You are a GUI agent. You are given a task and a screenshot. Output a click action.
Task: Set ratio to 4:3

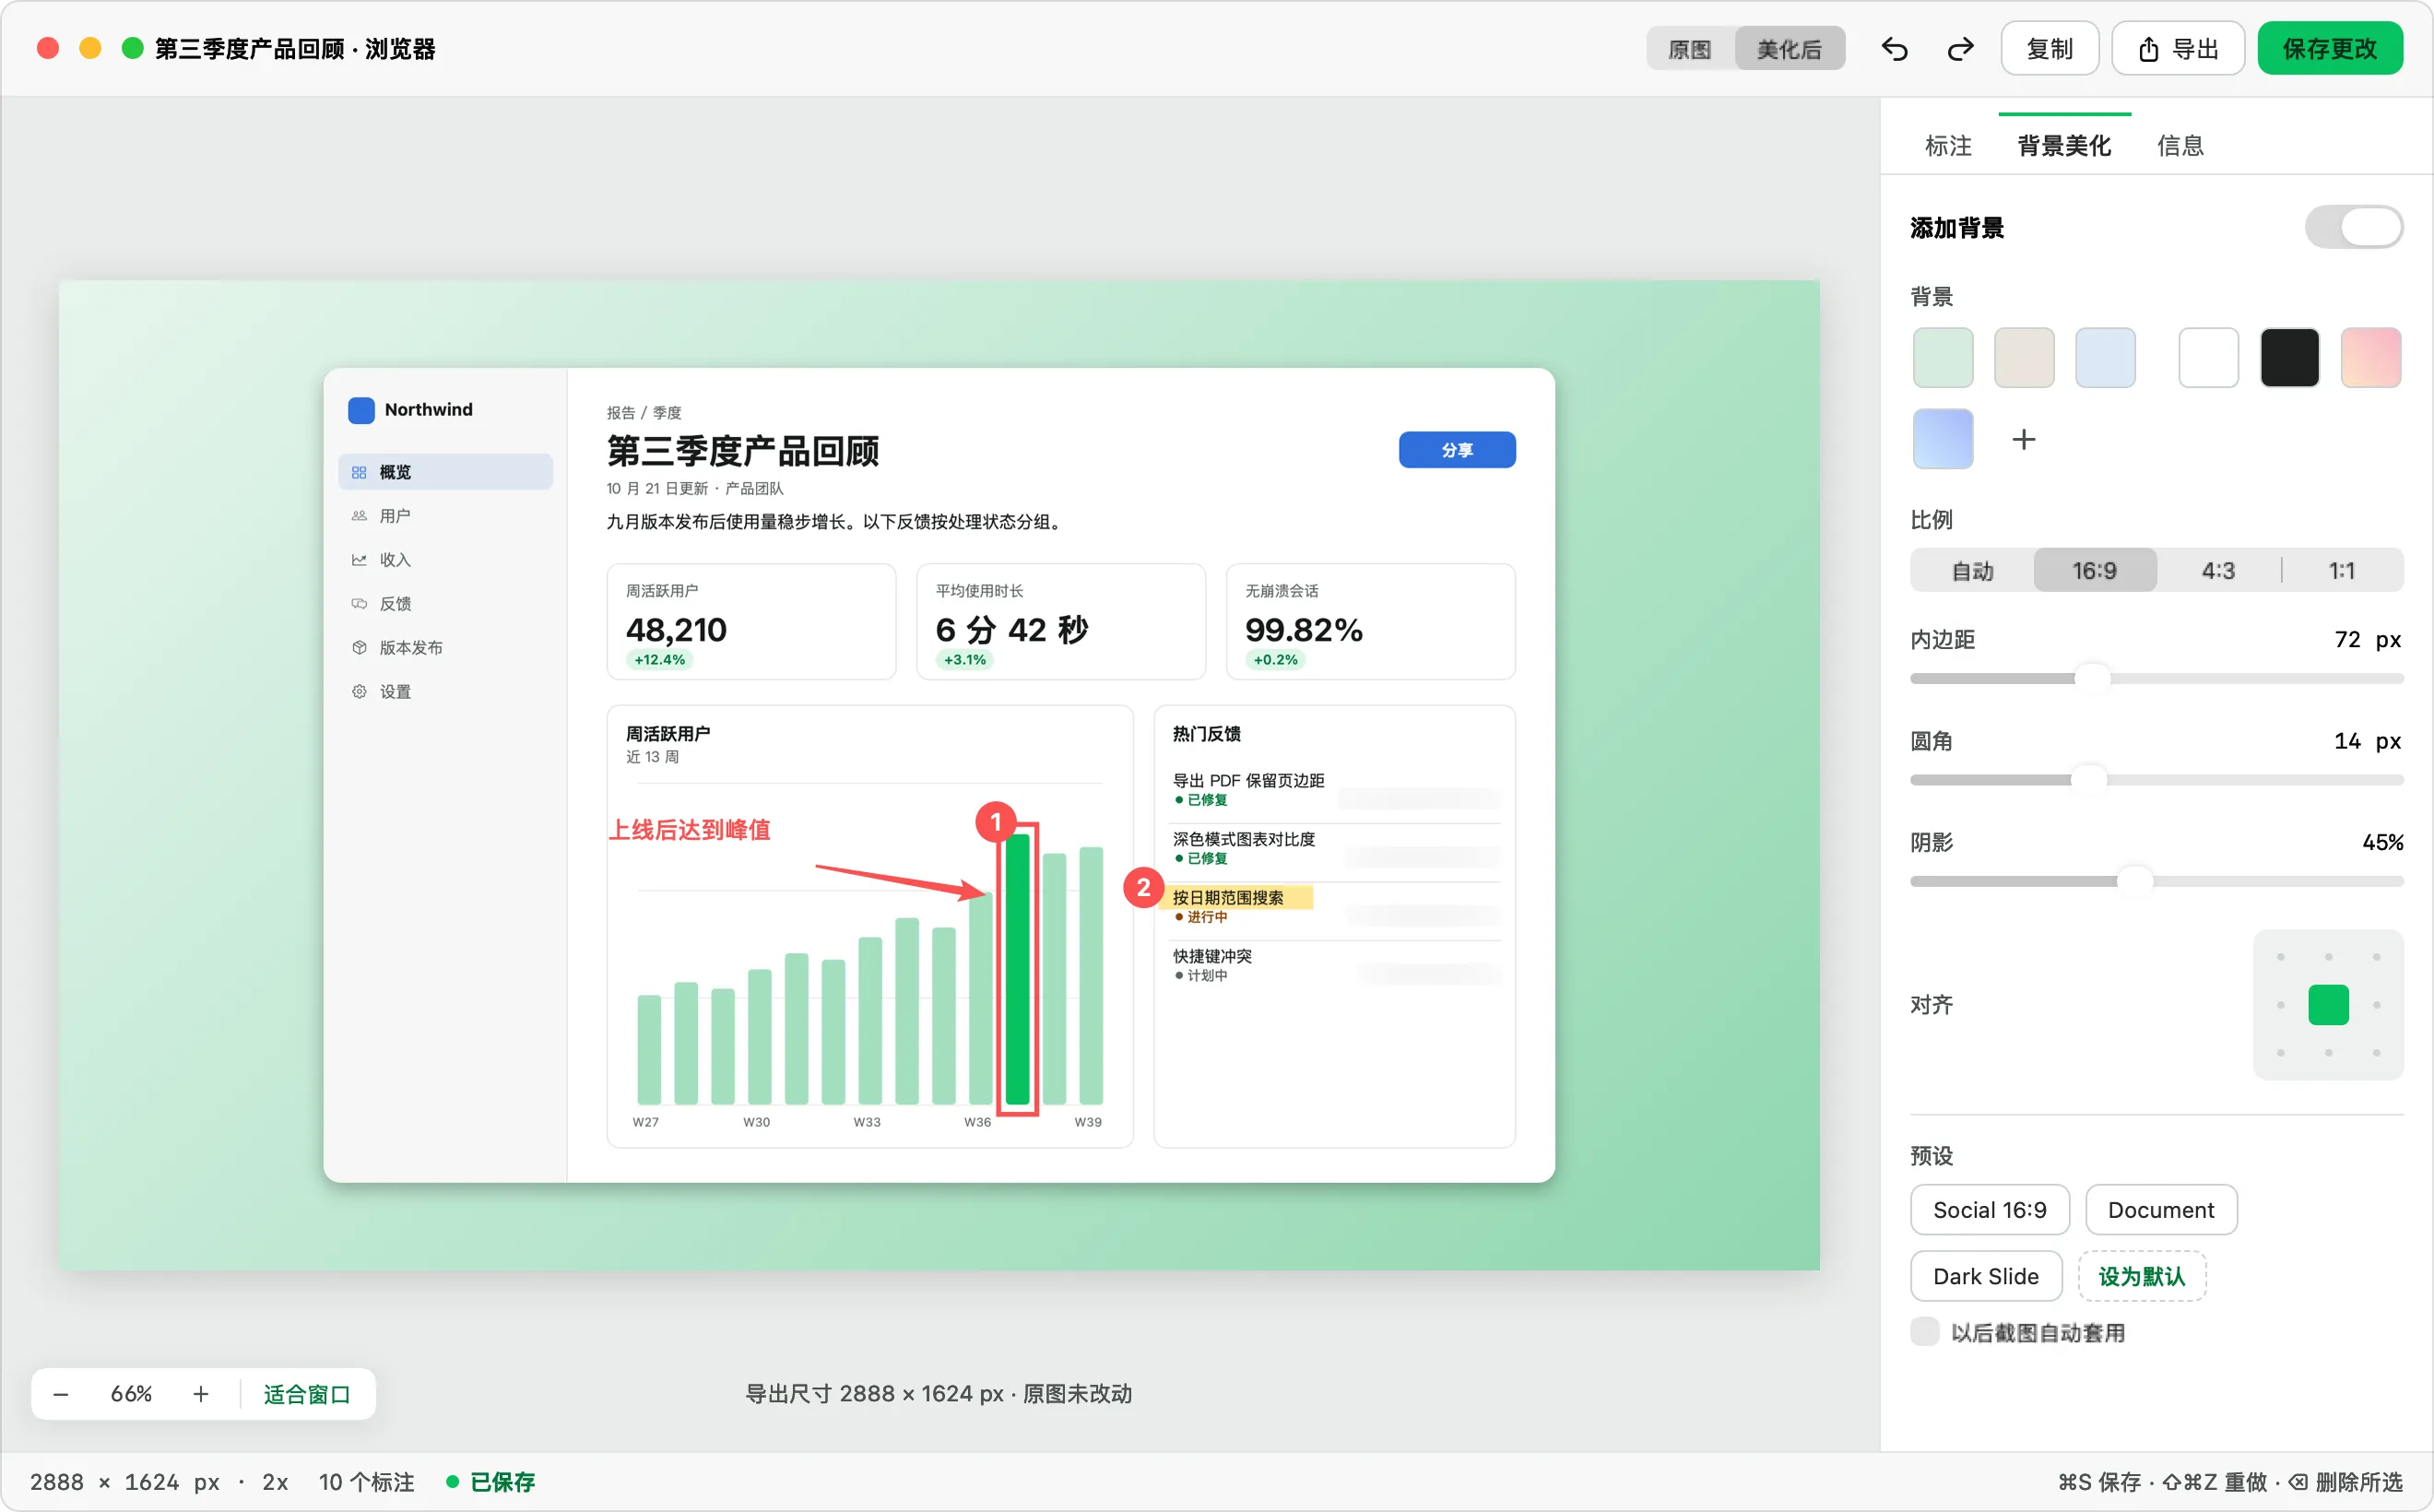click(x=2217, y=571)
